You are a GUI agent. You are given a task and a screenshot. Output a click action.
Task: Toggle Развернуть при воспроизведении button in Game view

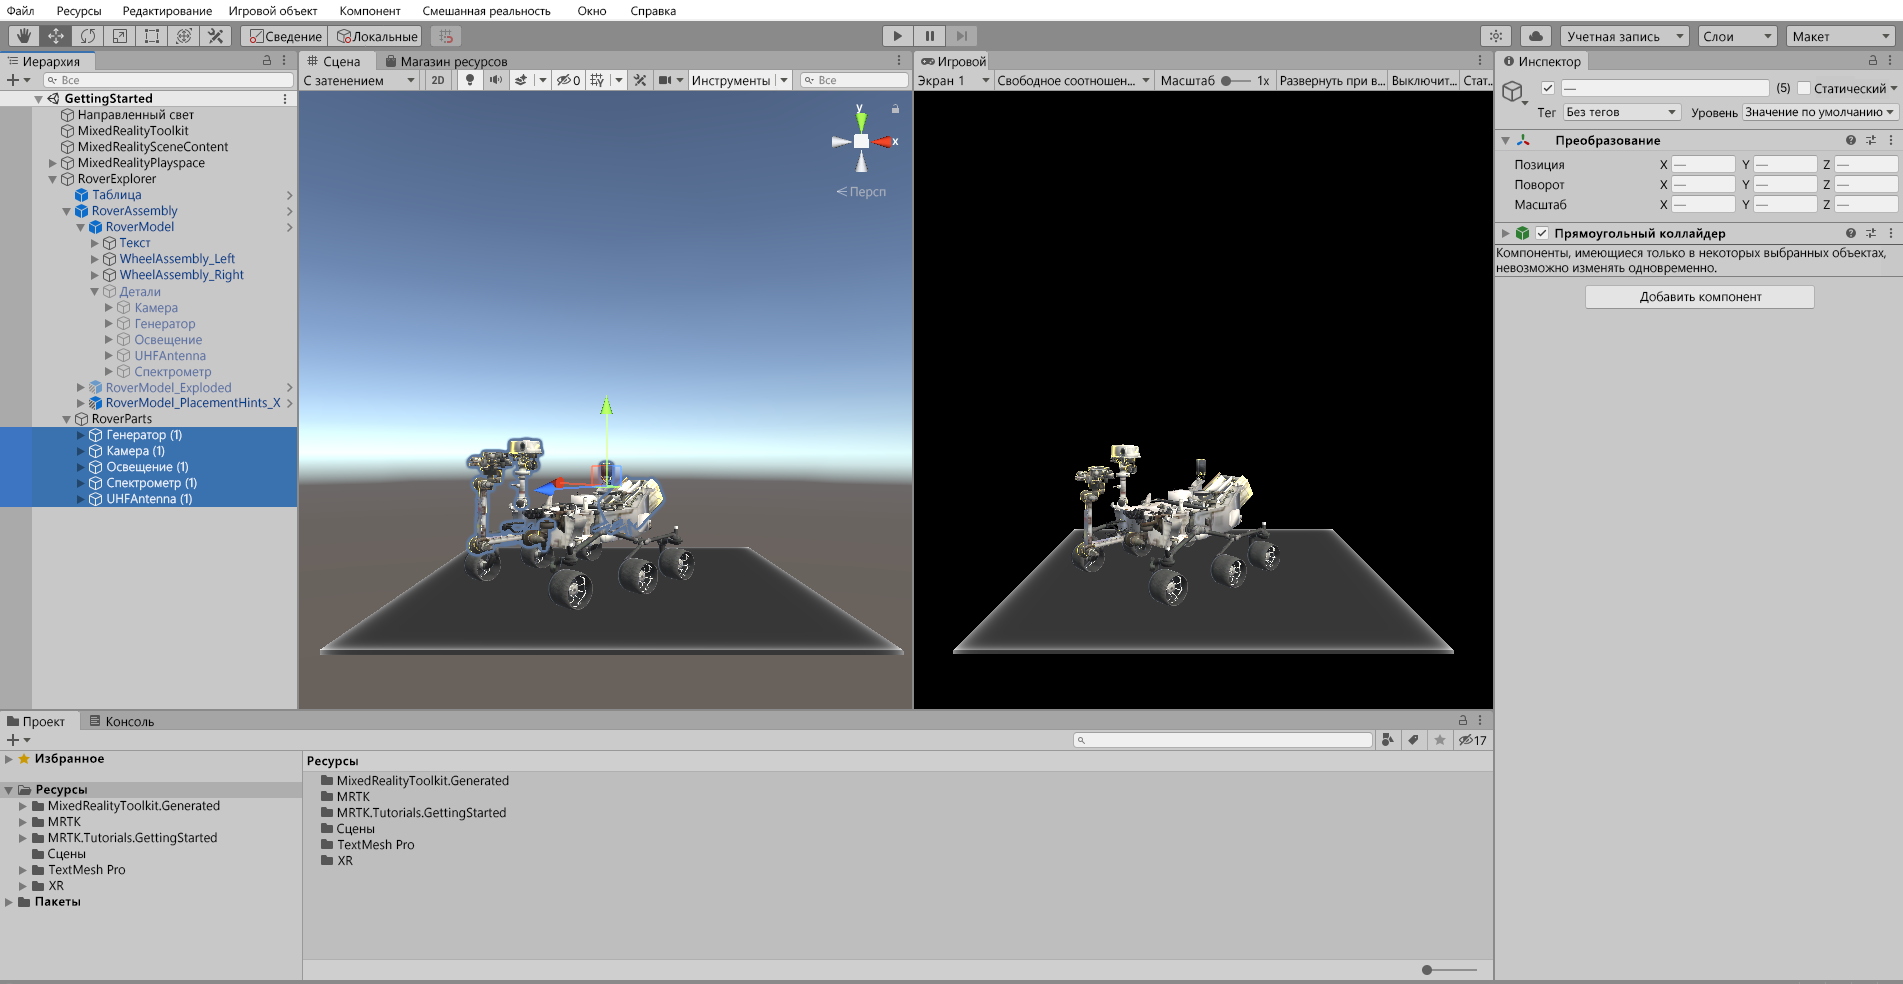(x=1332, y=80)
